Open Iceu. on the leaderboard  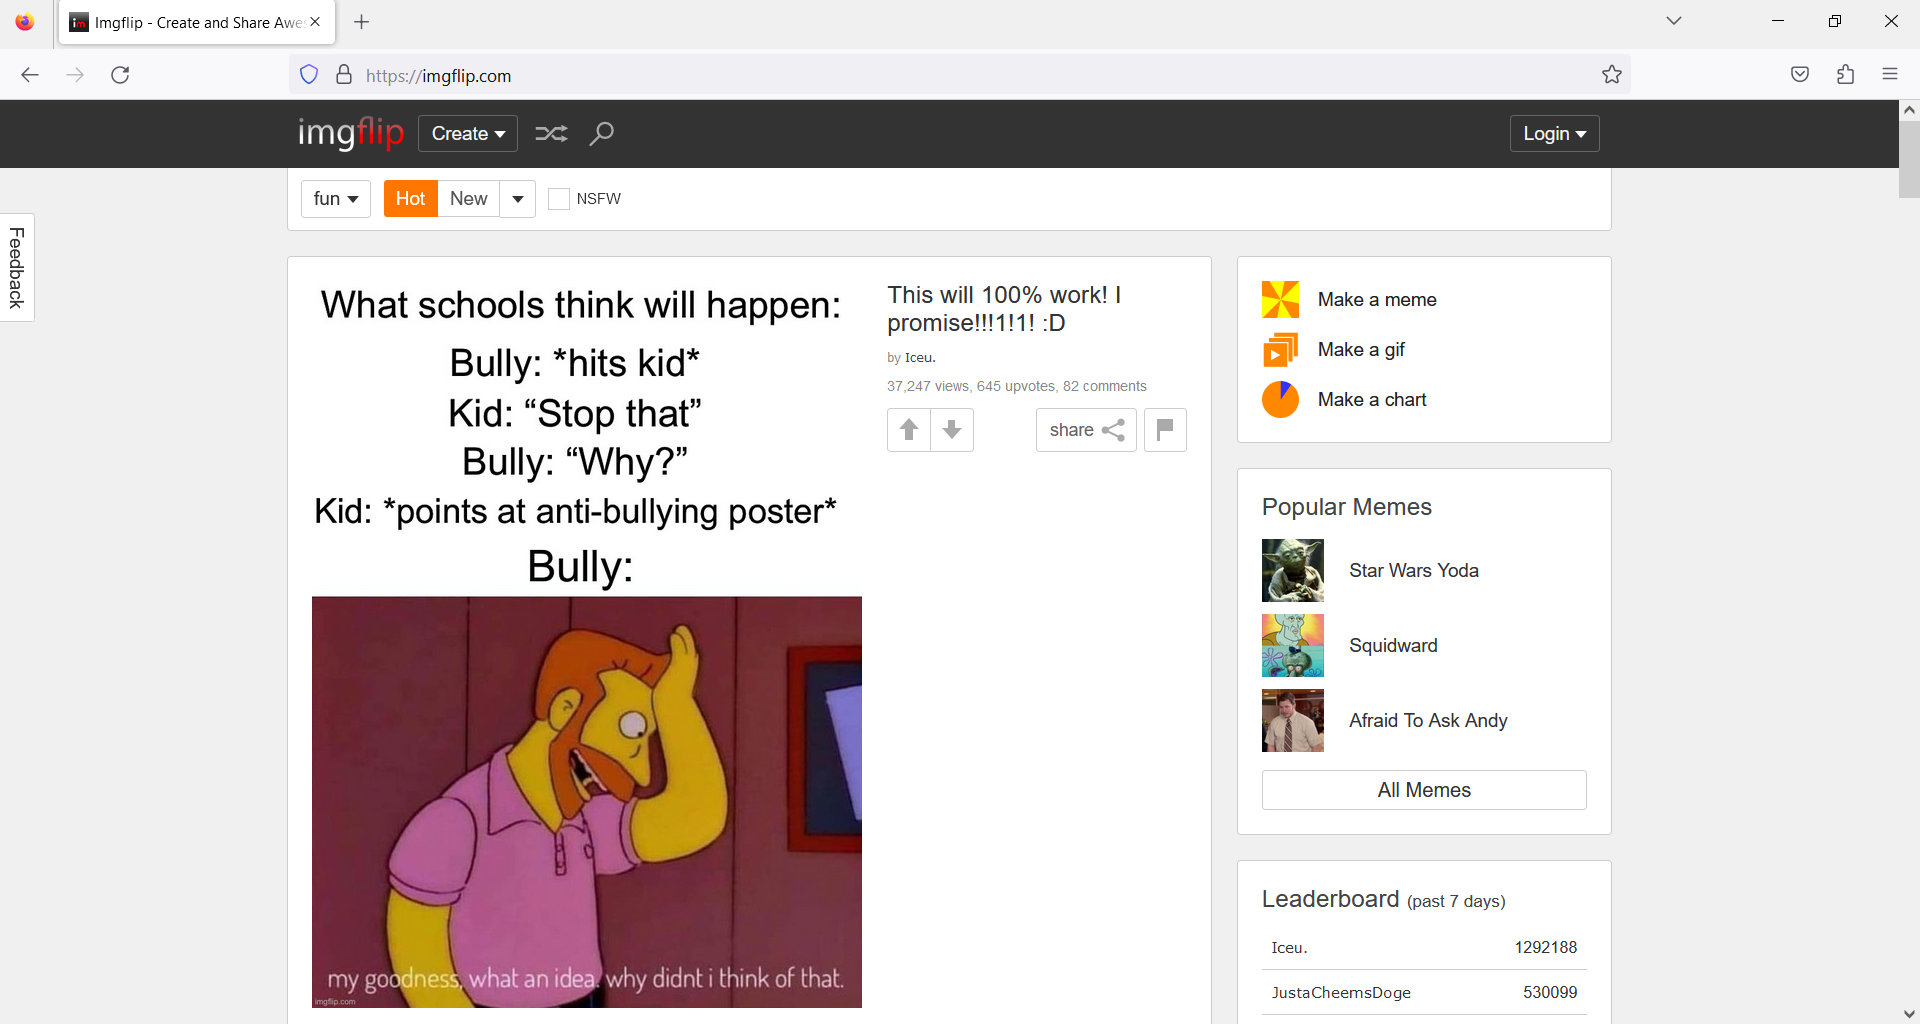pyautogui.click(x=1289, y=948)
